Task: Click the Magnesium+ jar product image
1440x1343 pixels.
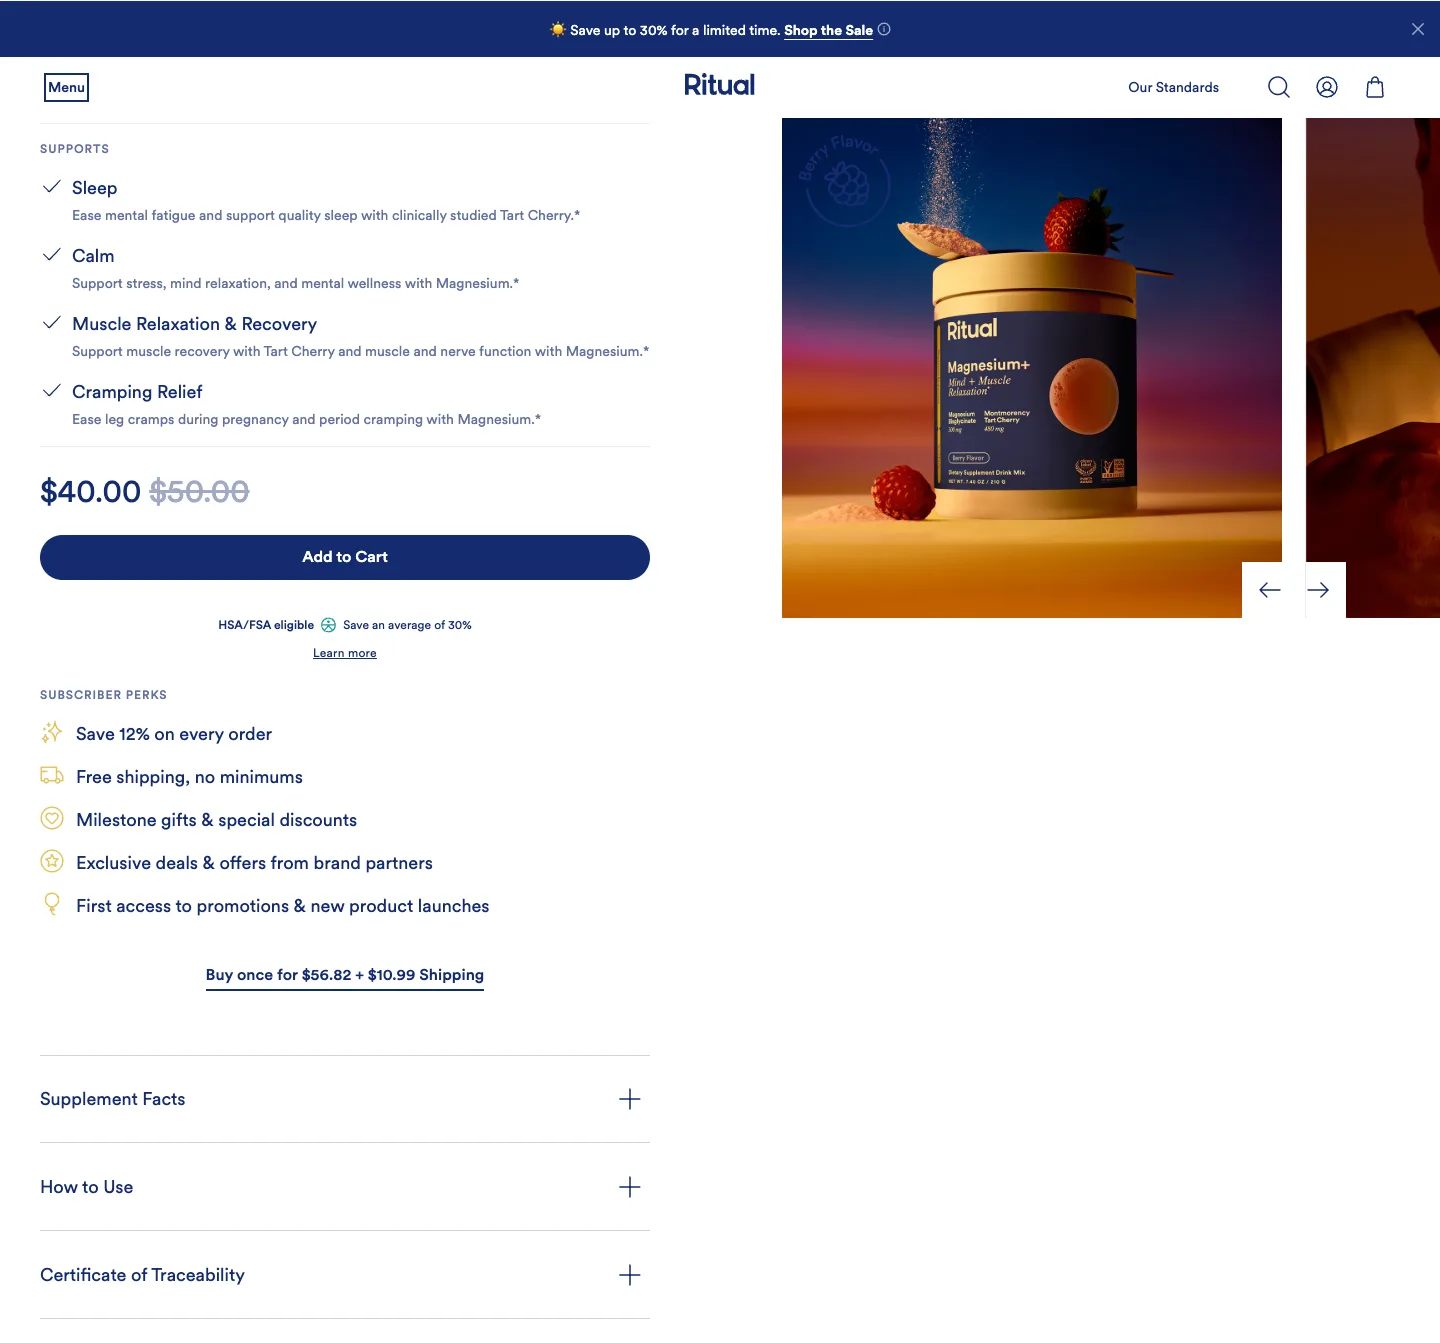Action: [x=1032, y=368]
